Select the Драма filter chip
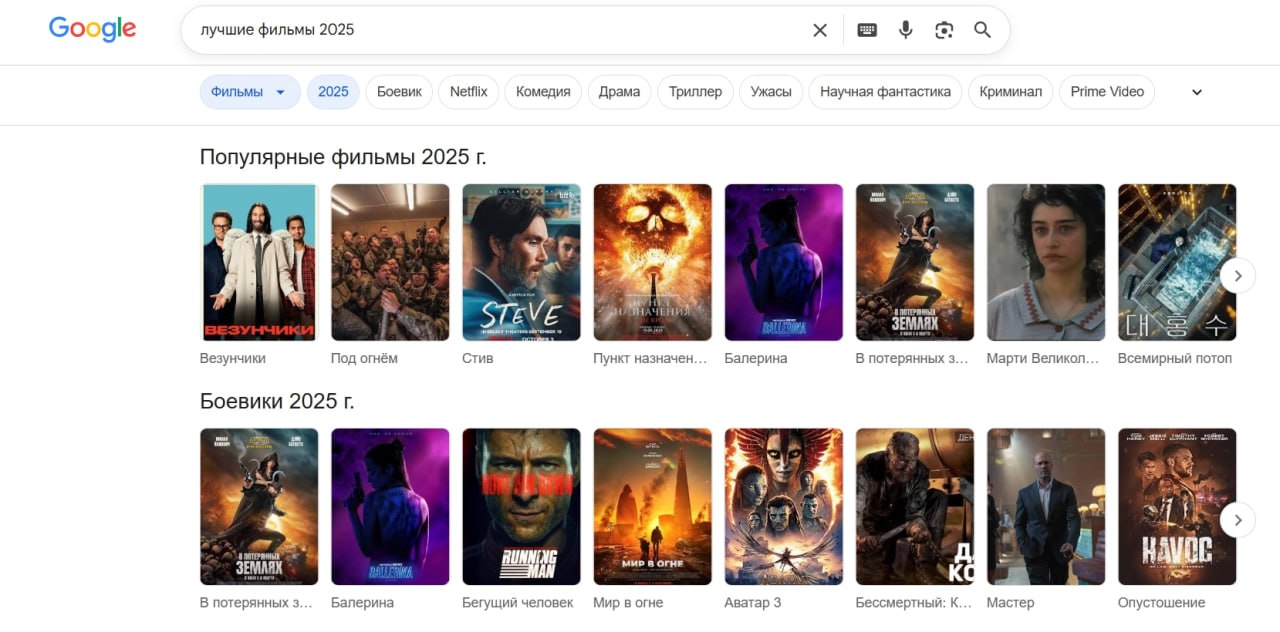This screenshot has height=632, width=1280. pos(619,92)
